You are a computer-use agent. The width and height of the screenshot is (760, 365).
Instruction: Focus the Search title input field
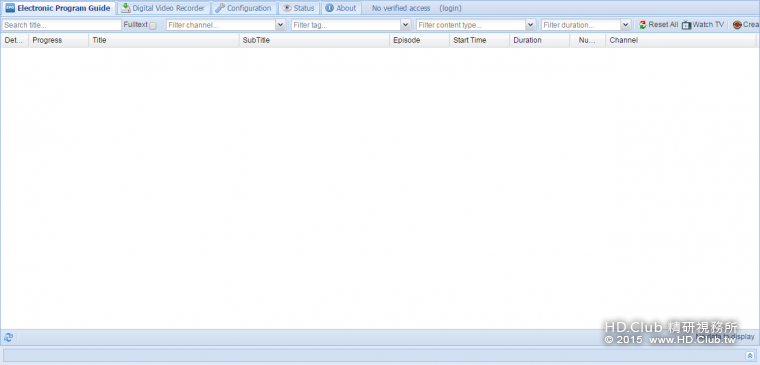[62, 25]
